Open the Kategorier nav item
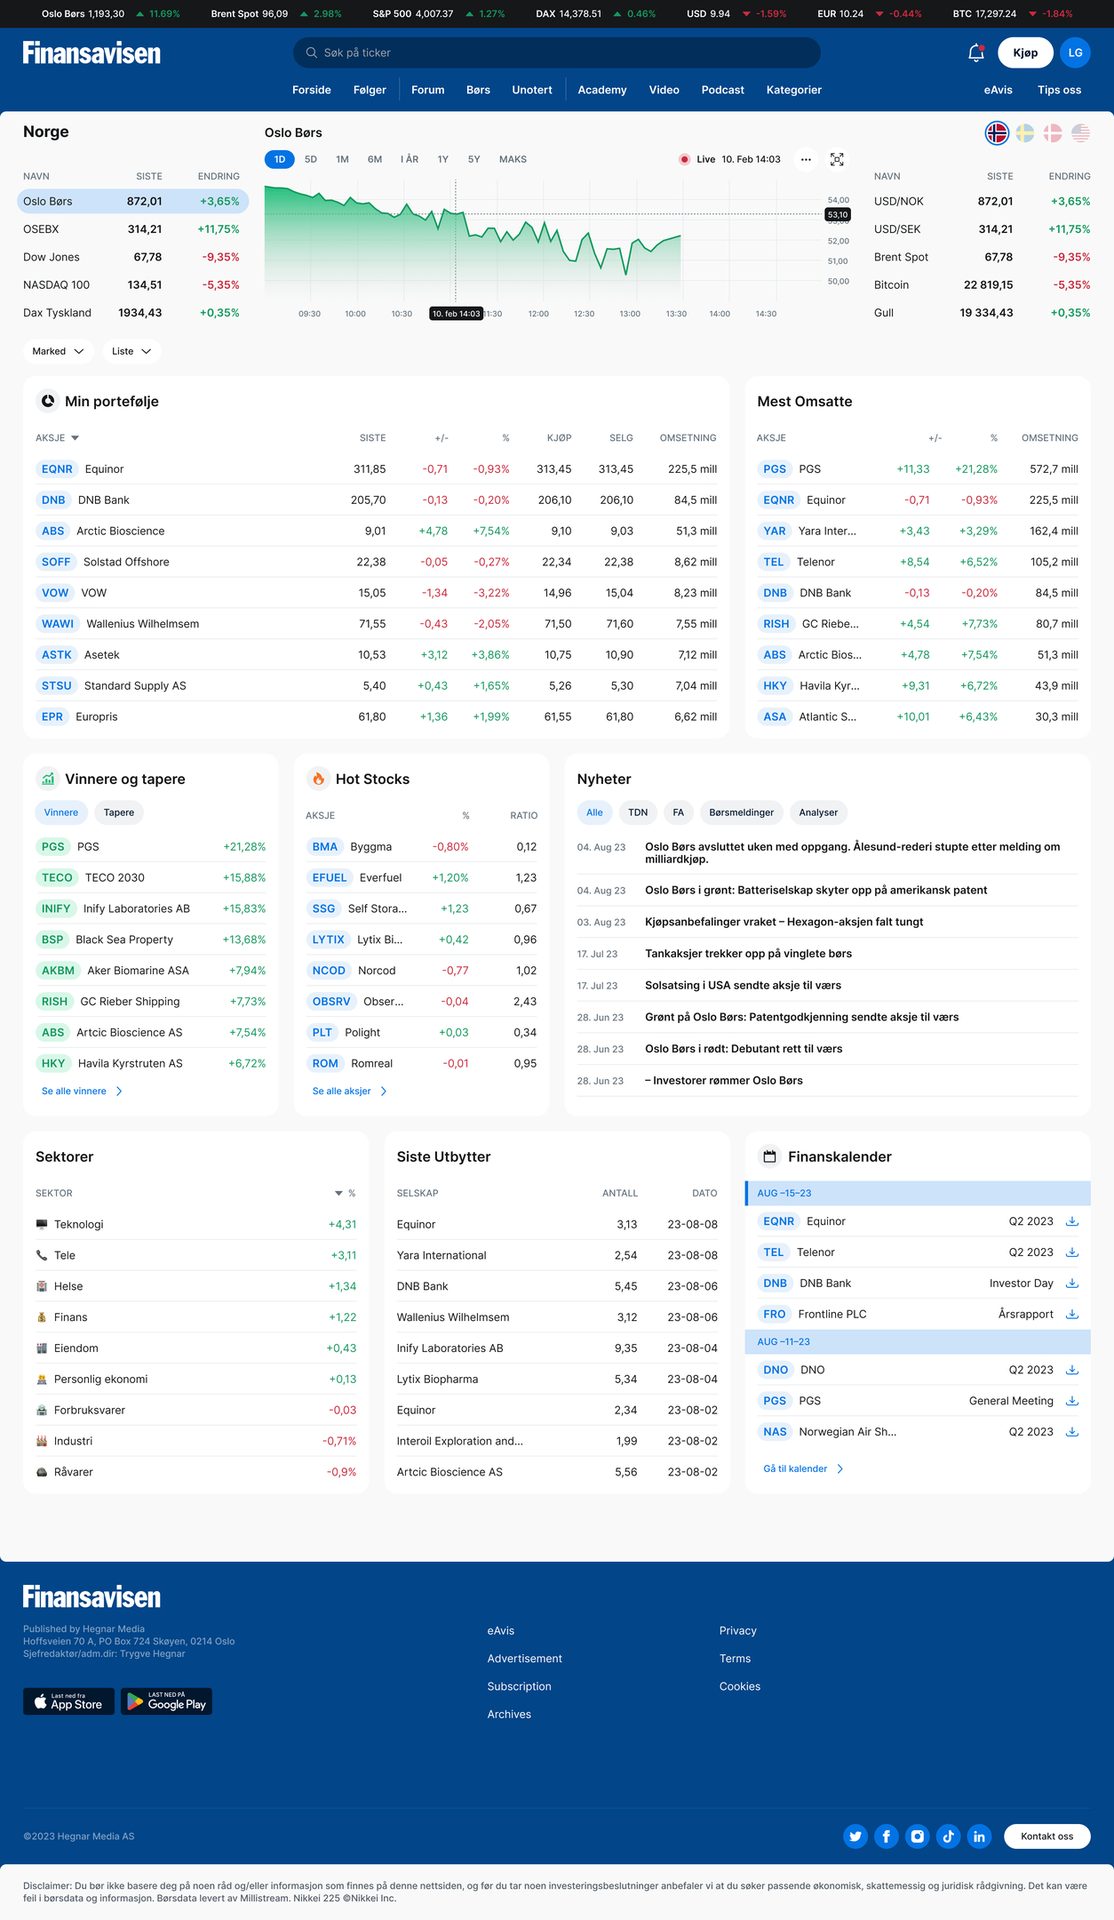Screen dimensions: 1114x1920 tap(794, 90)
